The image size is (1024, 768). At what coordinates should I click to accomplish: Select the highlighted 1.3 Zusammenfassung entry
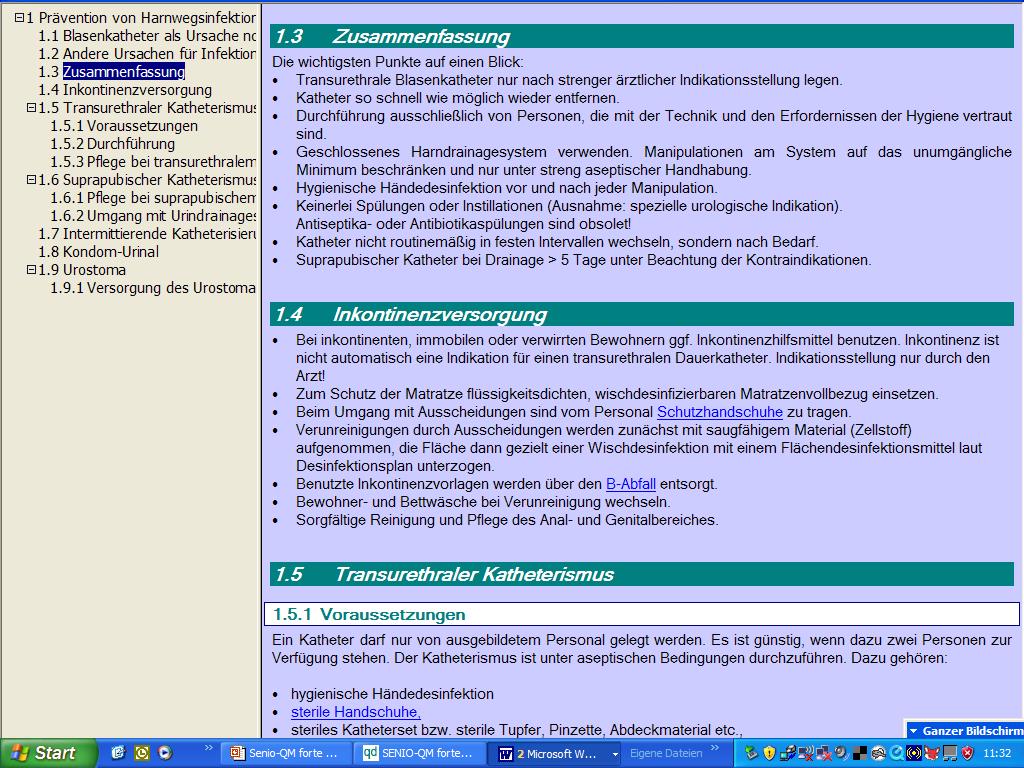(123, 72)
